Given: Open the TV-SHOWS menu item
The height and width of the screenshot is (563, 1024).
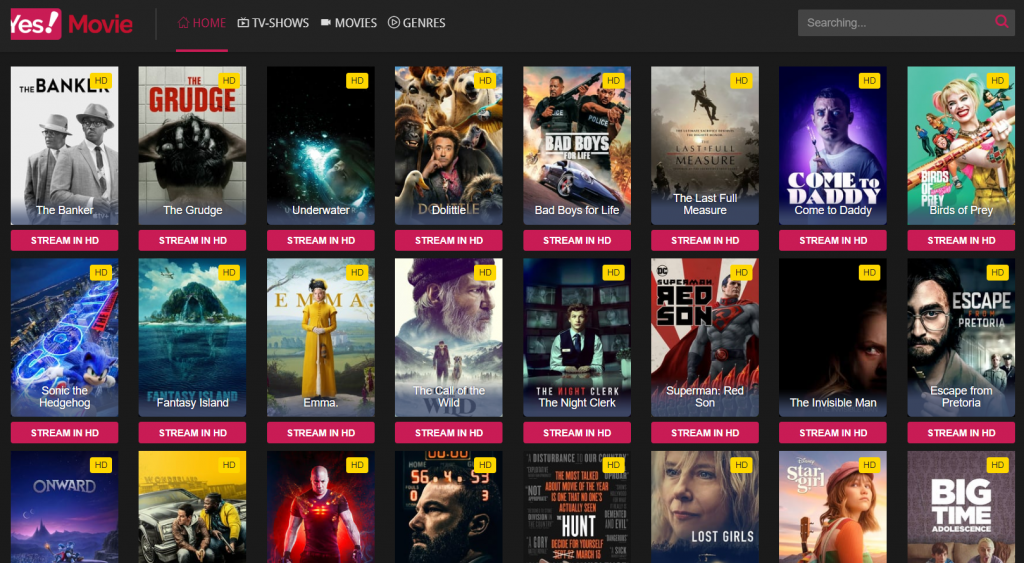Looking at the screenshot, I should pos(273,23).
